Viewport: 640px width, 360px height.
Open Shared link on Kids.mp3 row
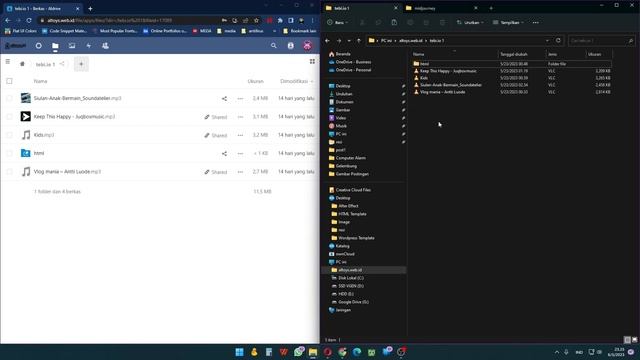(x=216, y=136)
